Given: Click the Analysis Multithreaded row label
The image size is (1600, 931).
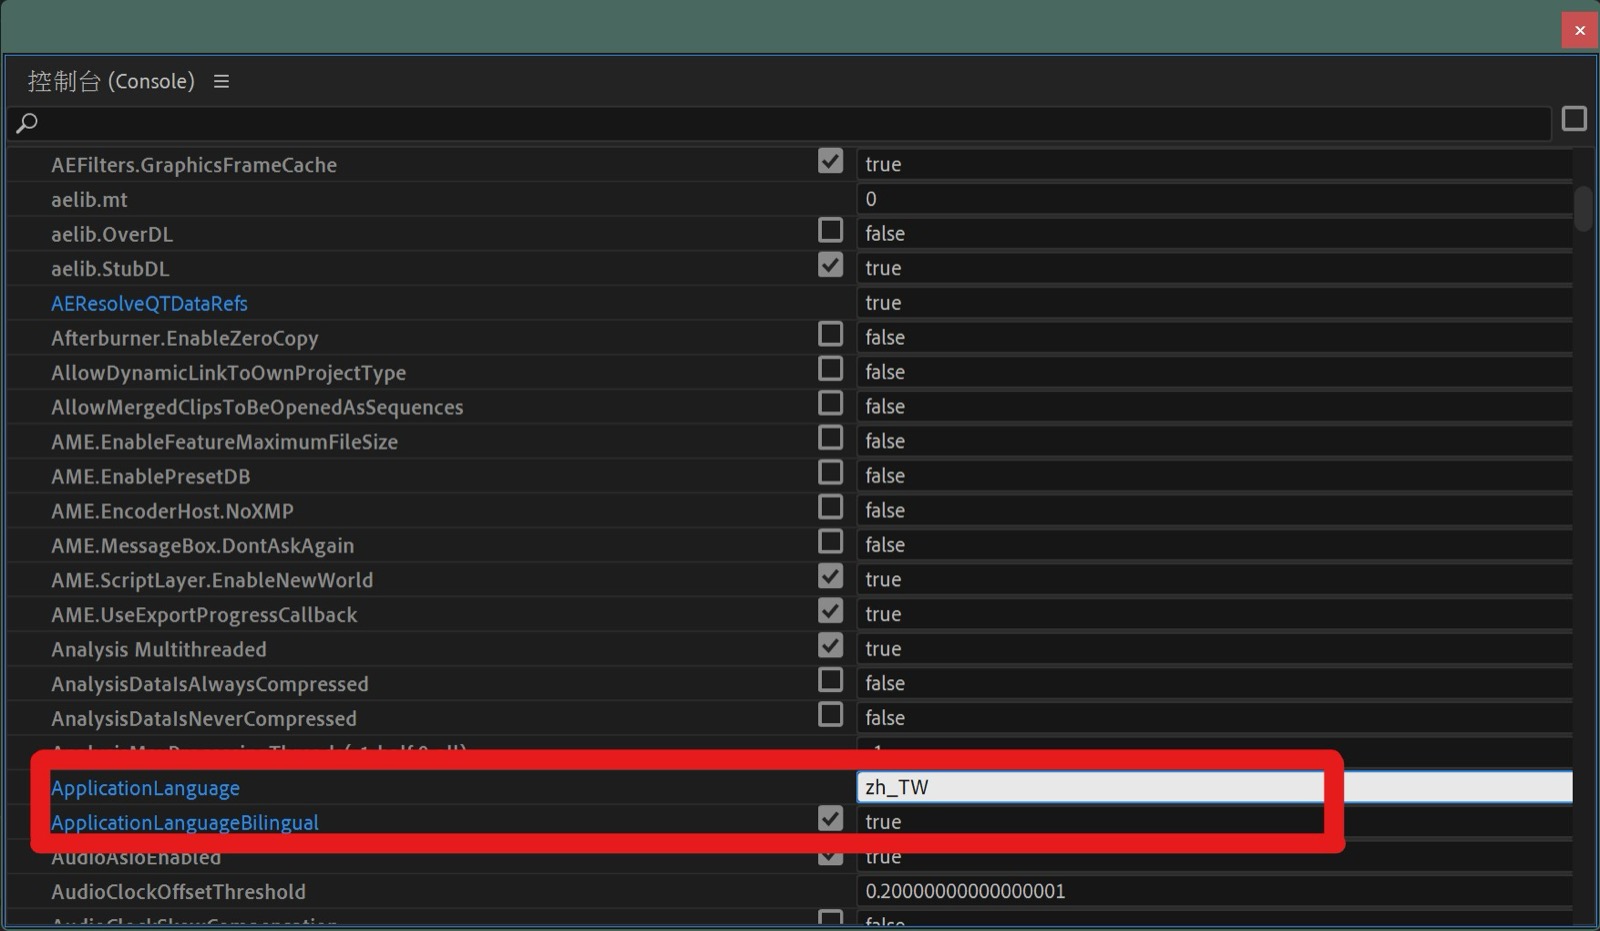Looking at the screenshot, I should click(x=159, y=649).
